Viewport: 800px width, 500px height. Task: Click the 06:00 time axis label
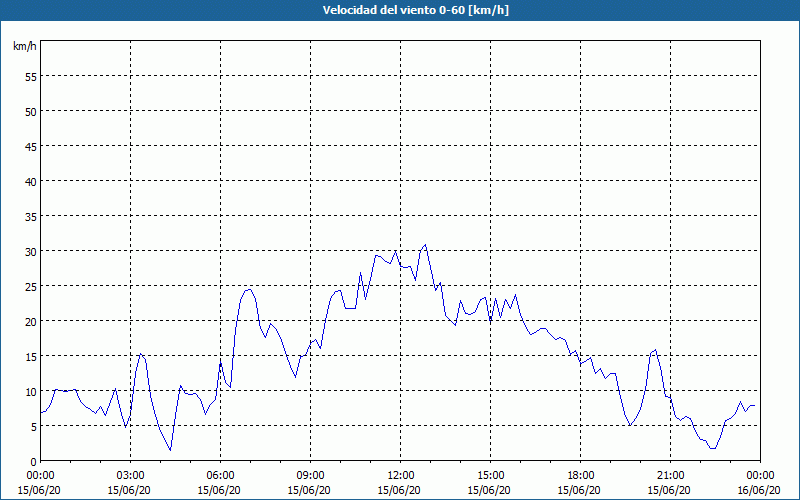[x=220, y=476]
